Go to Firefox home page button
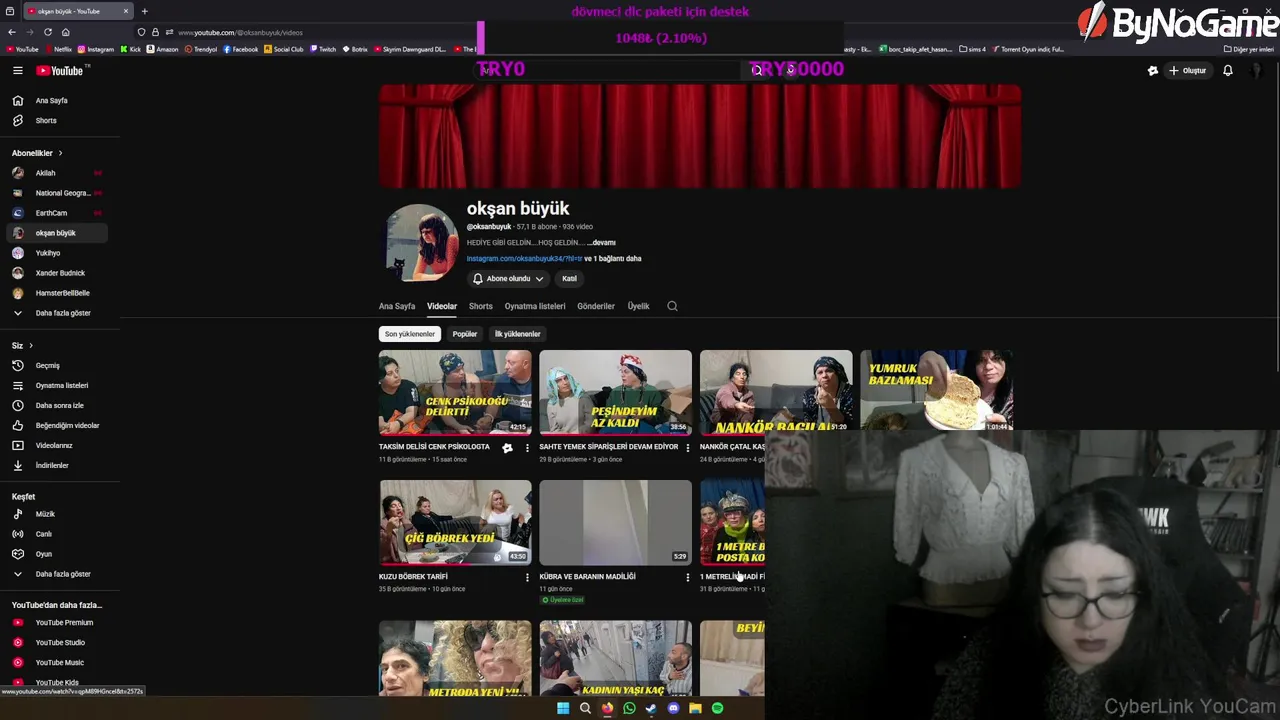 (66, 32)
